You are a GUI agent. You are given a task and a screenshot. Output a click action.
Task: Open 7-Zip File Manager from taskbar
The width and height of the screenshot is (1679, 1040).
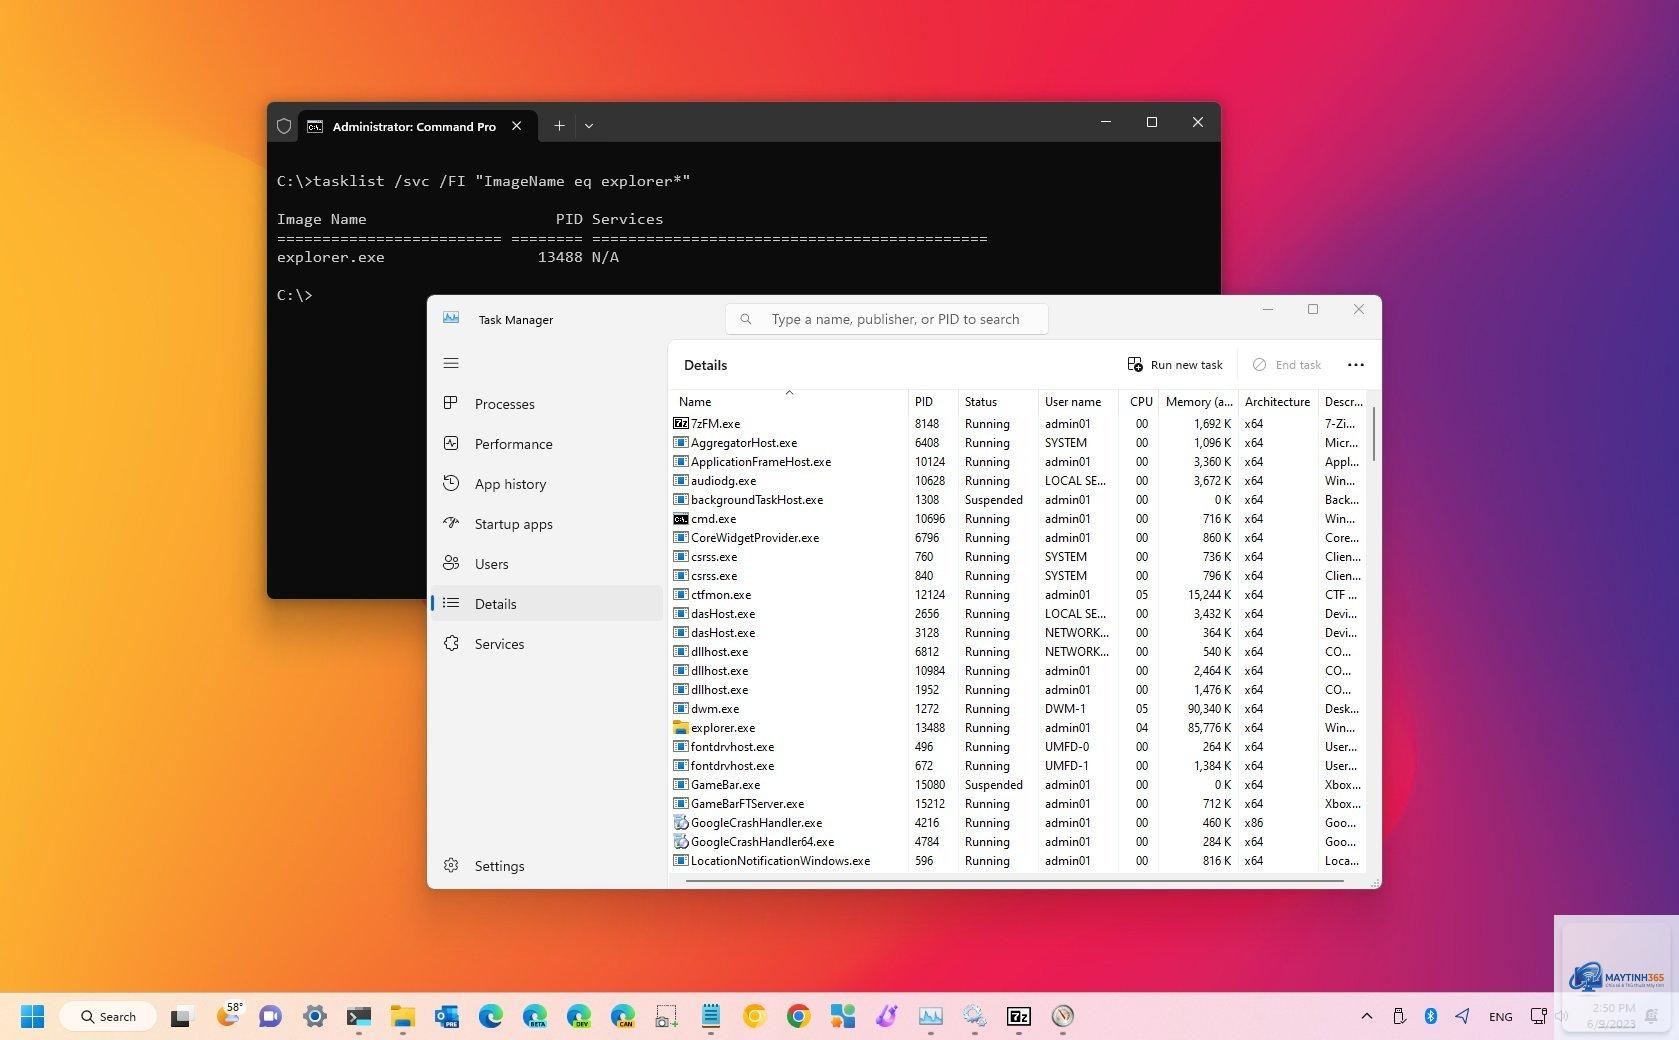(1019, 1016)
